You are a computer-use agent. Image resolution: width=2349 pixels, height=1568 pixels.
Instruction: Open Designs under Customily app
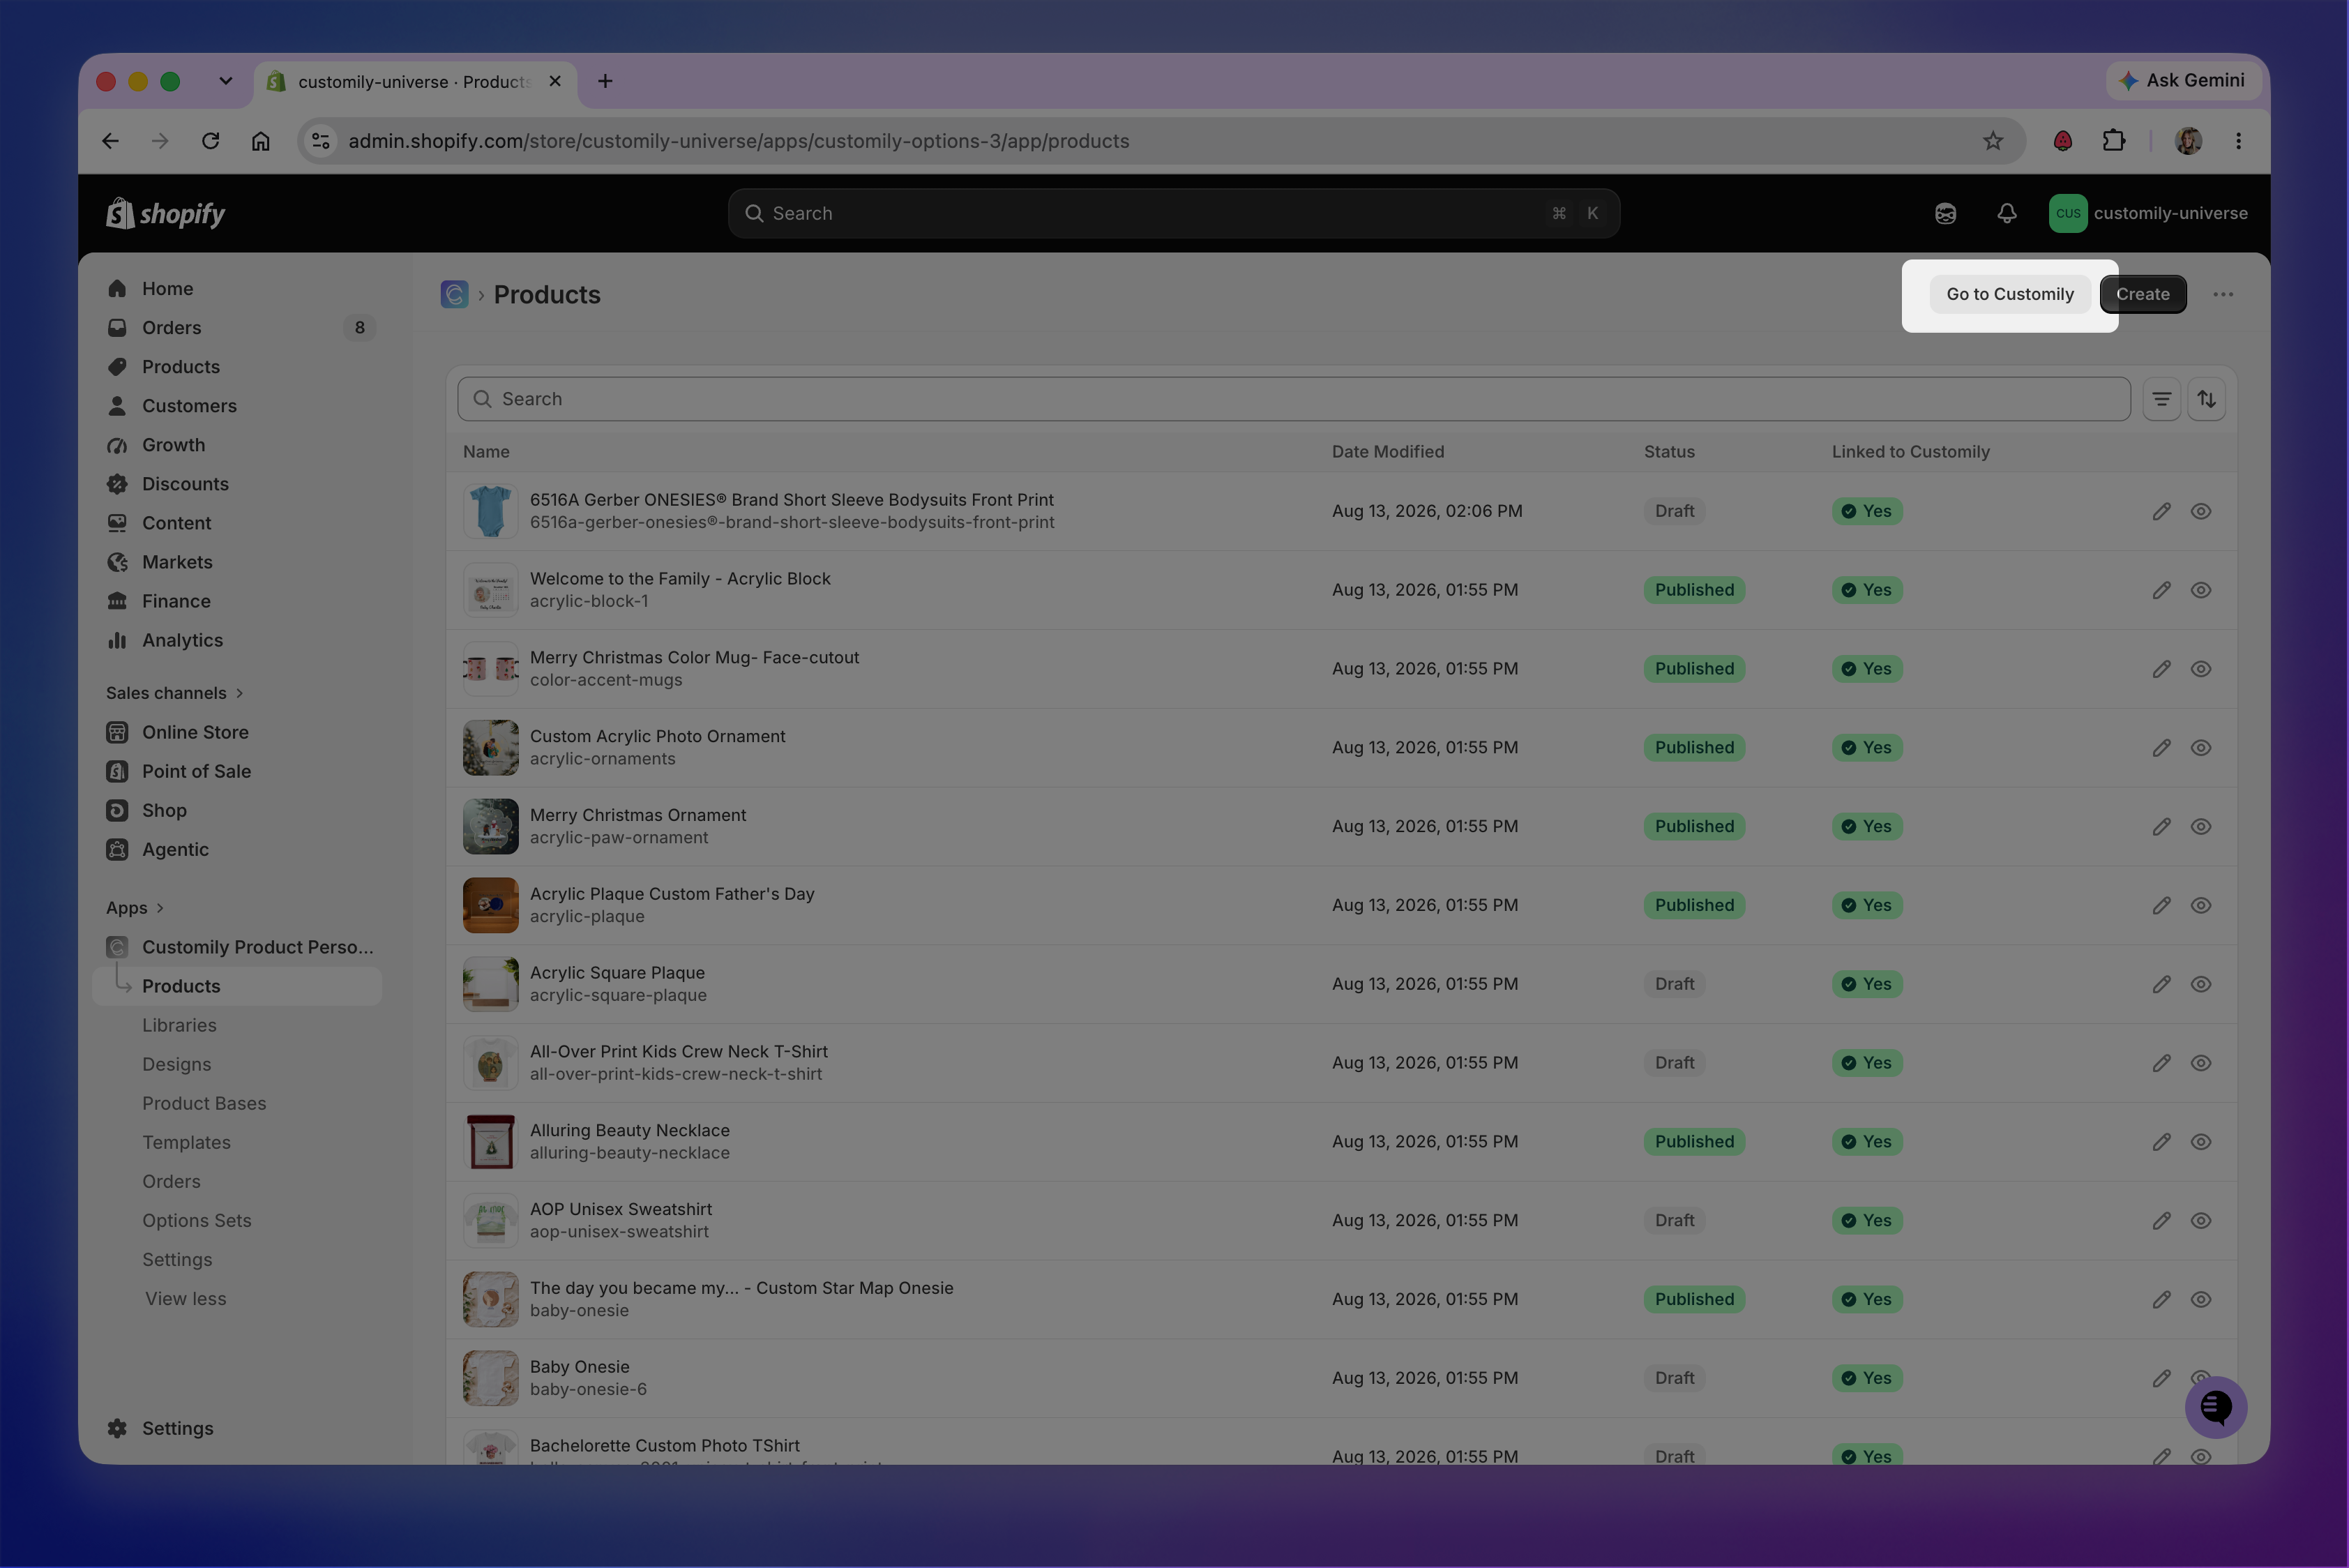click(176, 1064)
